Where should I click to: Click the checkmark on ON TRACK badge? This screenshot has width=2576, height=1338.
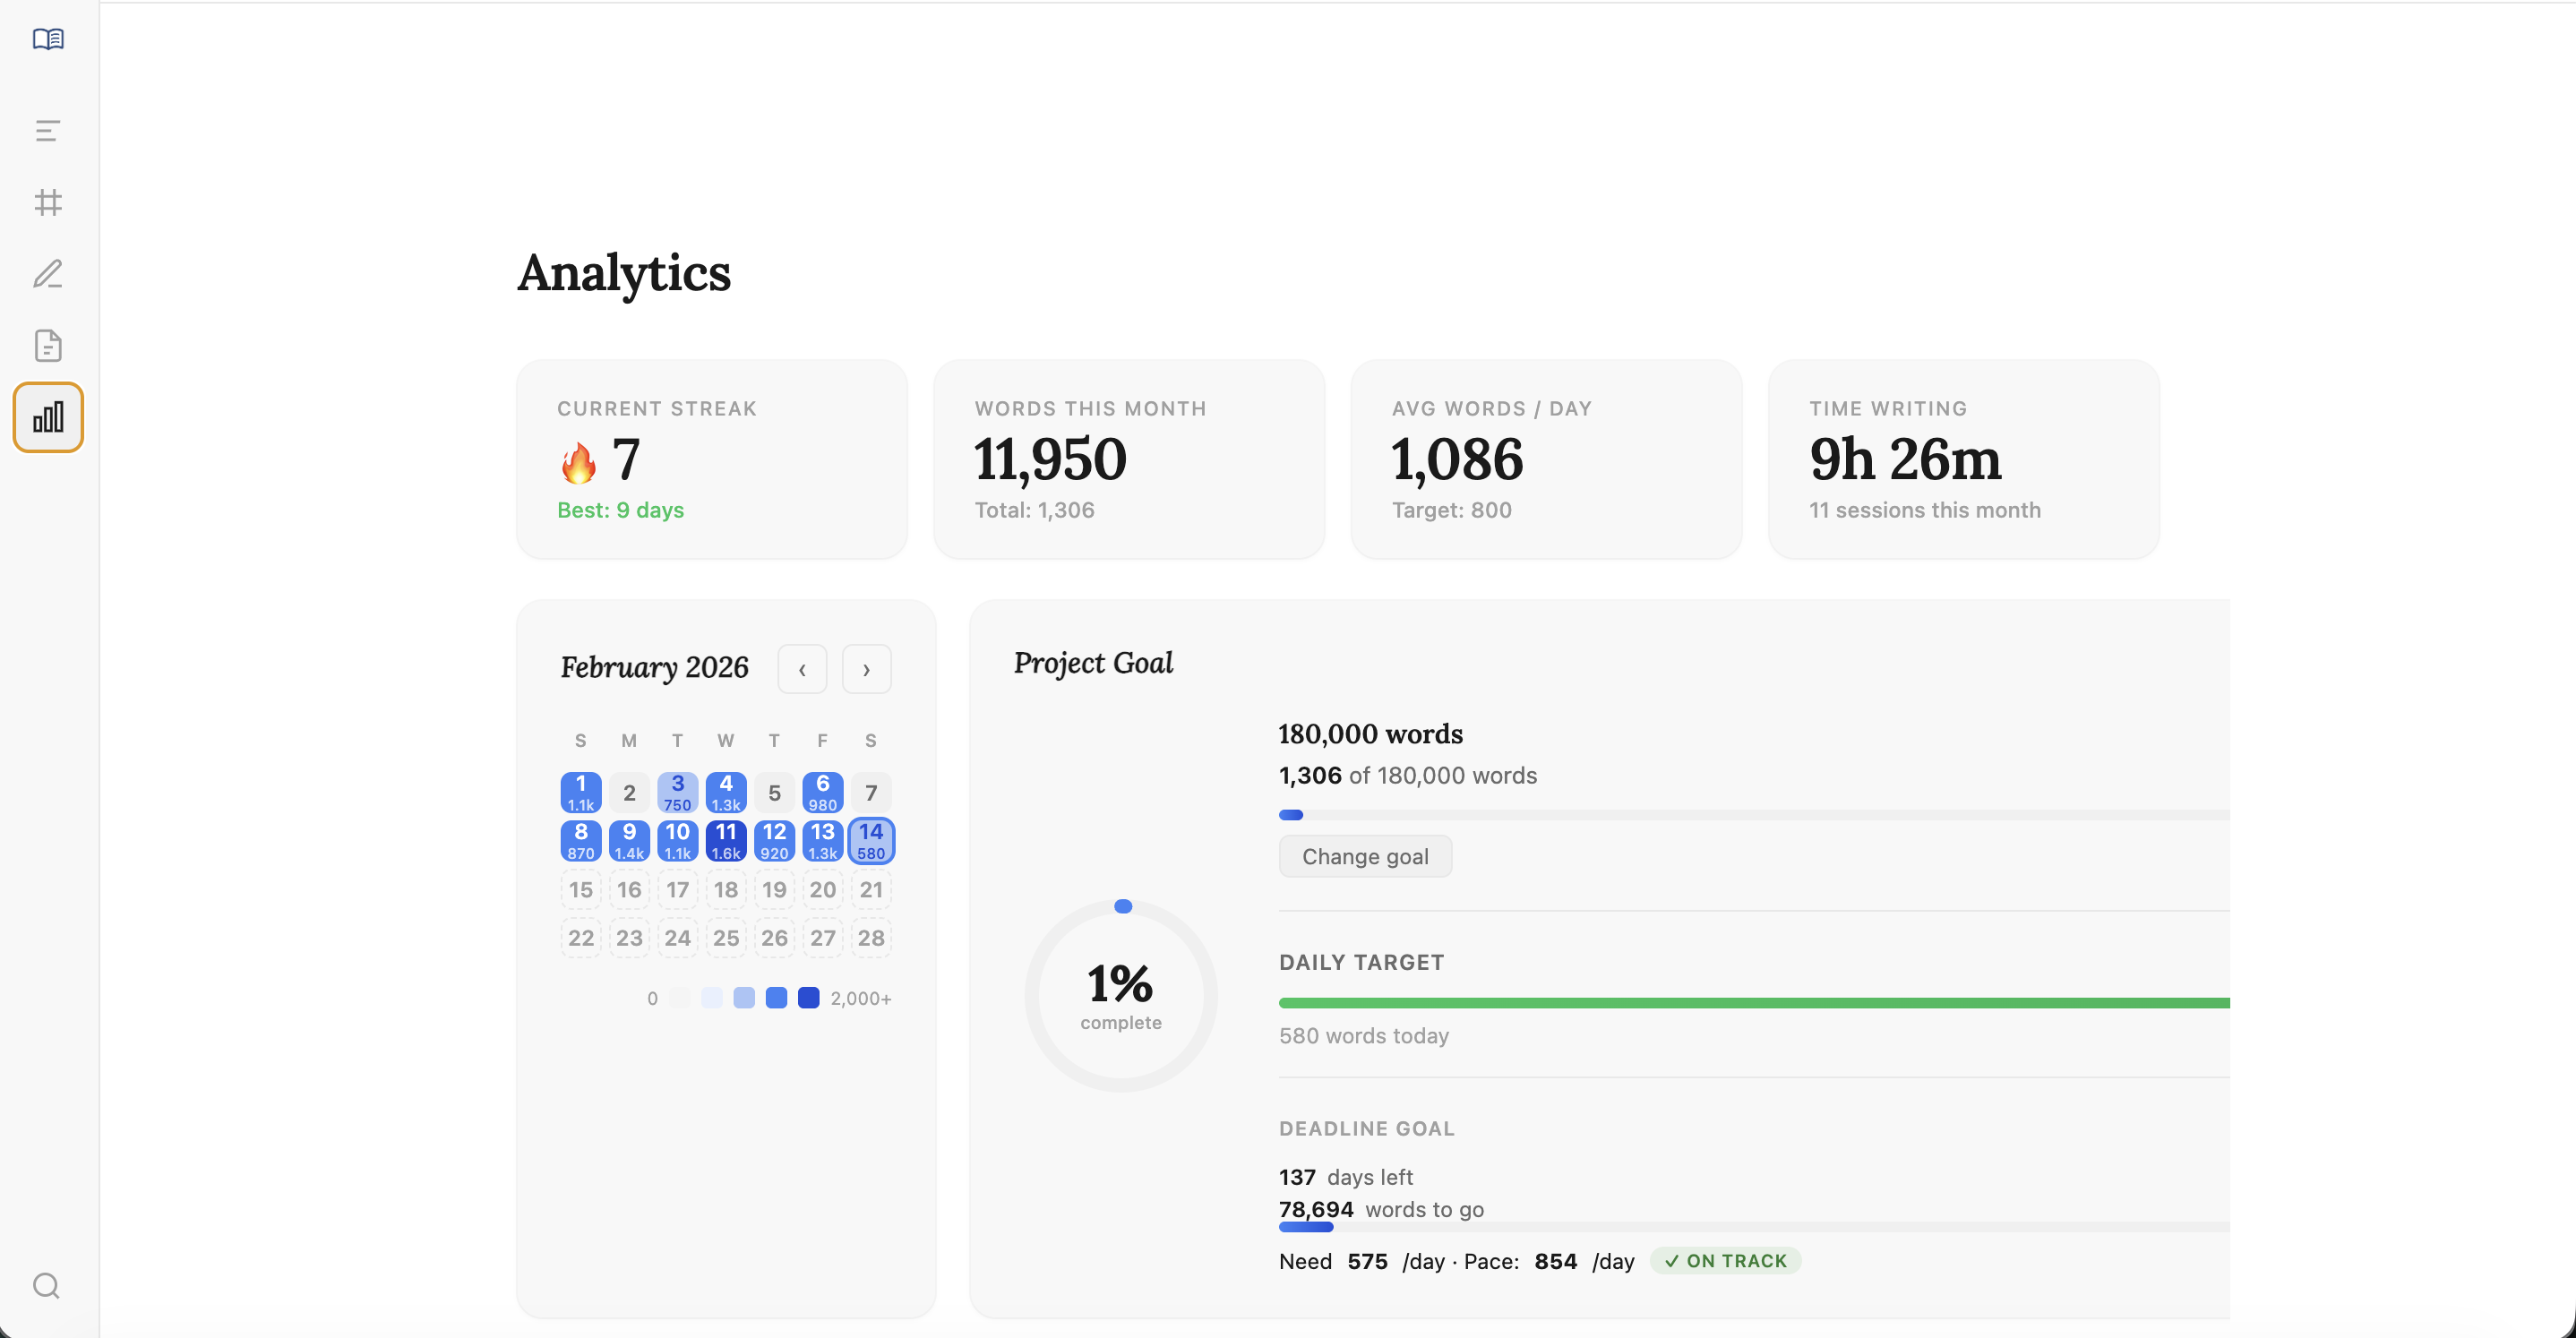pos(1672,1261)
